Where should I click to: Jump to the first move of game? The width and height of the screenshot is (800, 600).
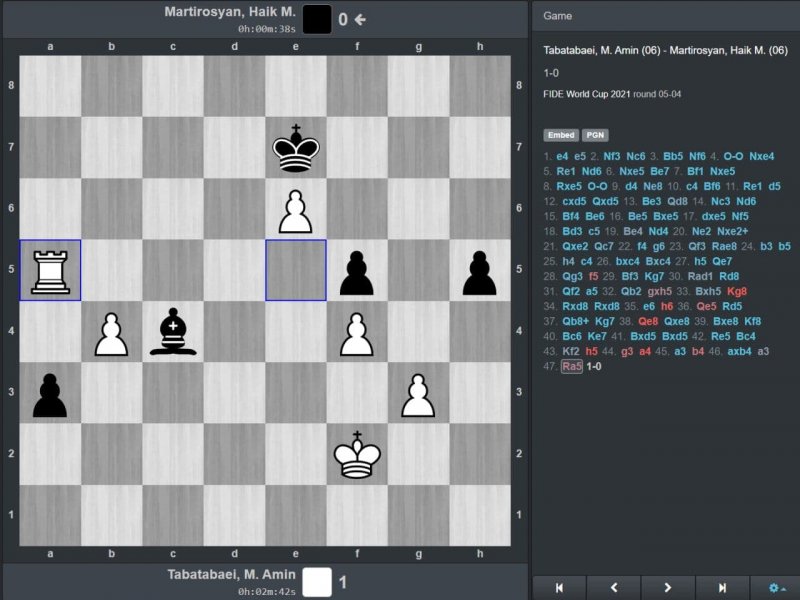[559, 588]
